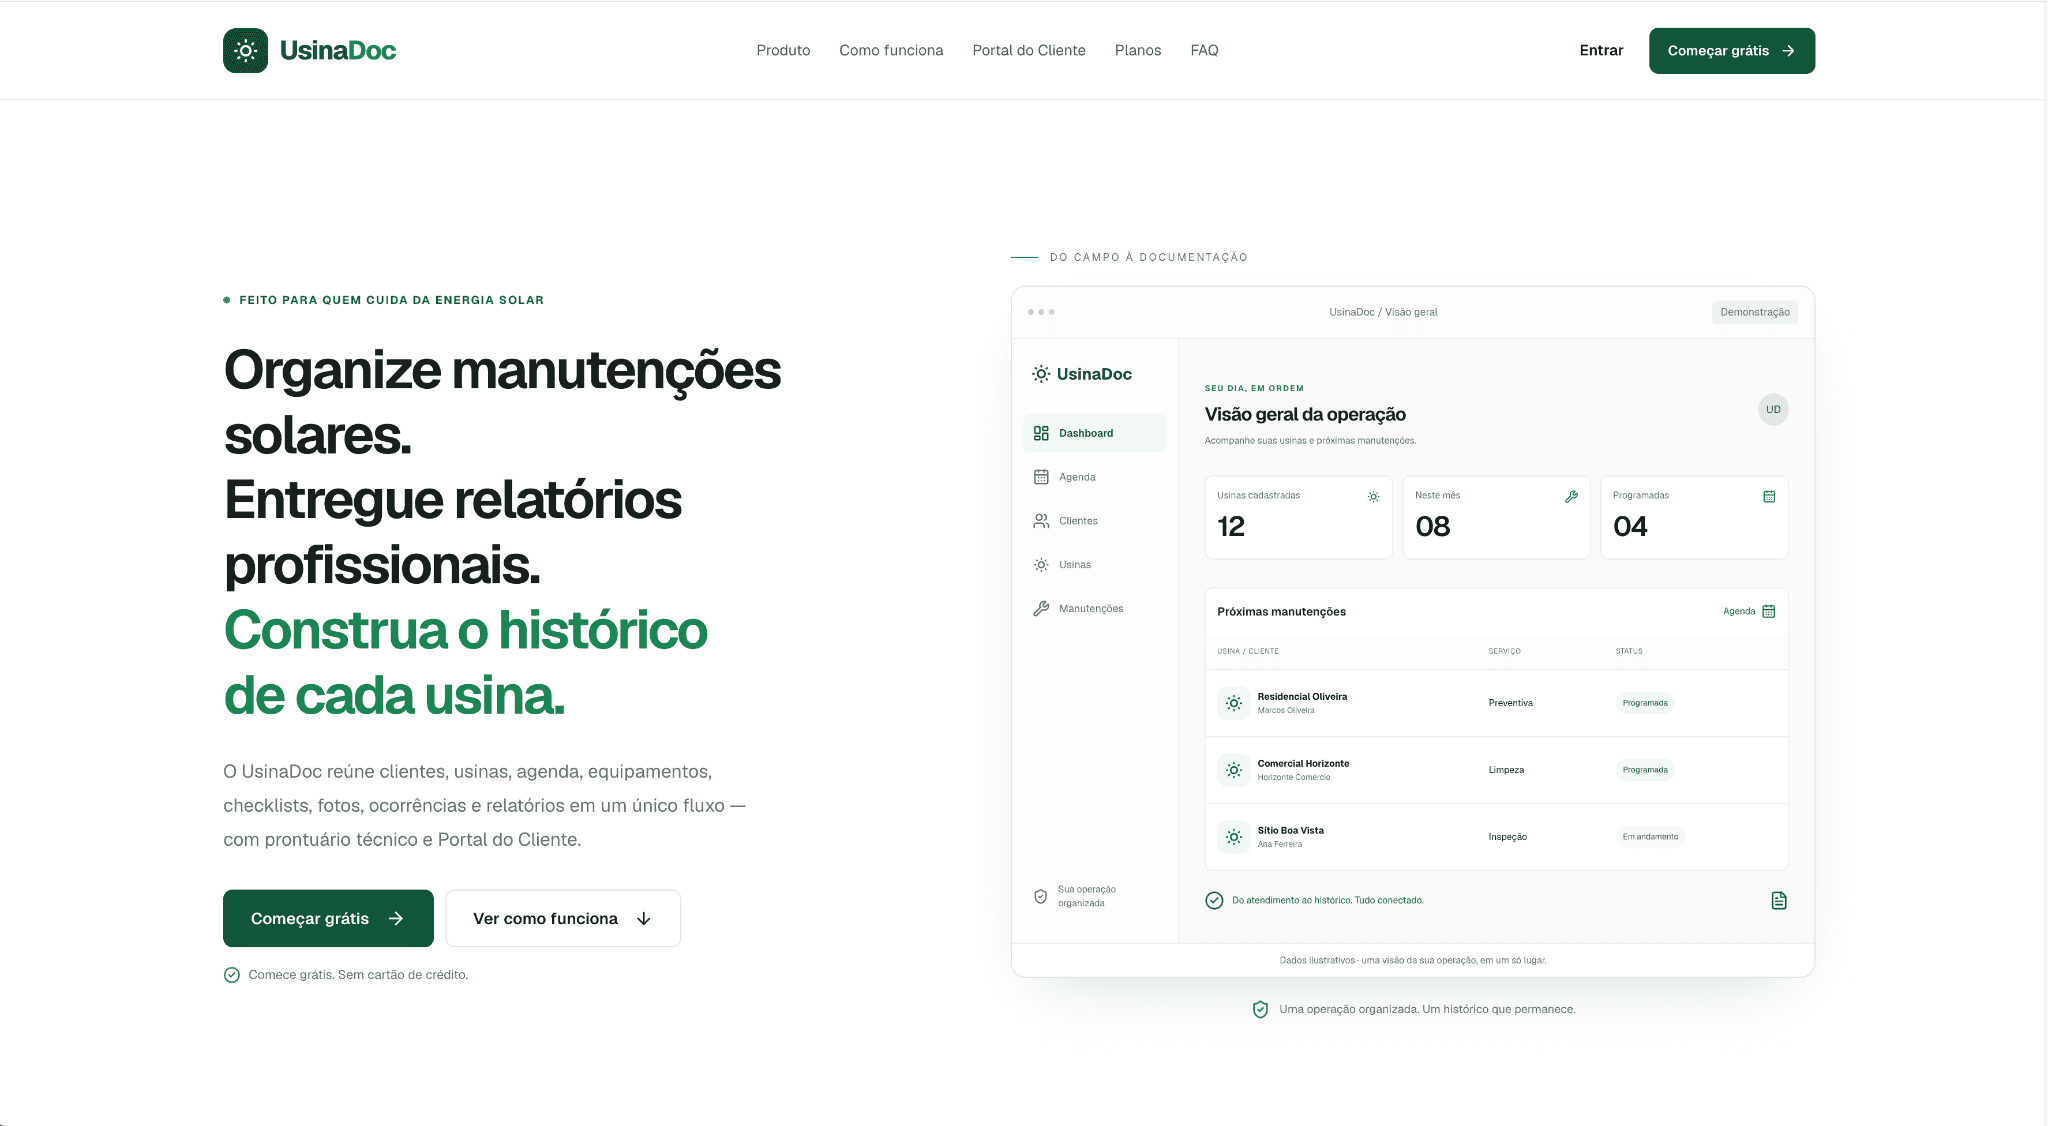Click the Demonstração badge
Screen dimensions: 2048x1126
[1755, 312]
